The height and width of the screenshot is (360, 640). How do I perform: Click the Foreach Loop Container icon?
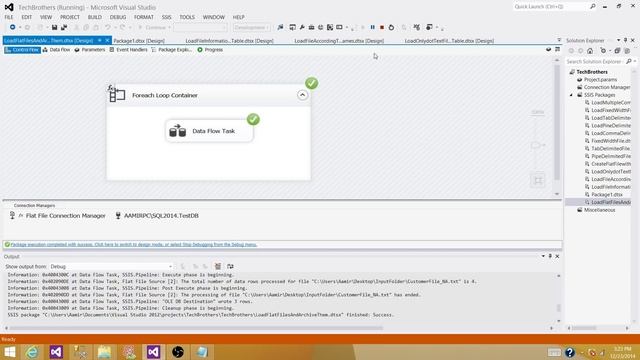click(117, 95)
